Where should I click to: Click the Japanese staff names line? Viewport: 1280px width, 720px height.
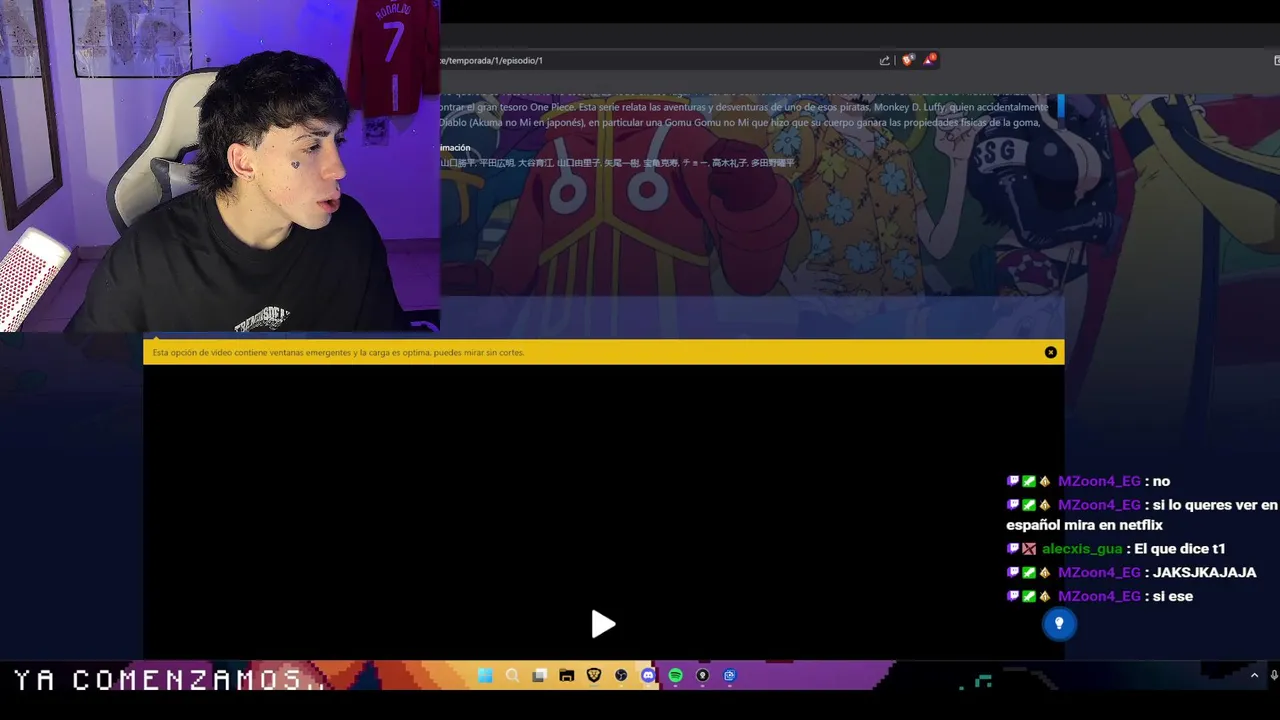click(x=617, y=163)
